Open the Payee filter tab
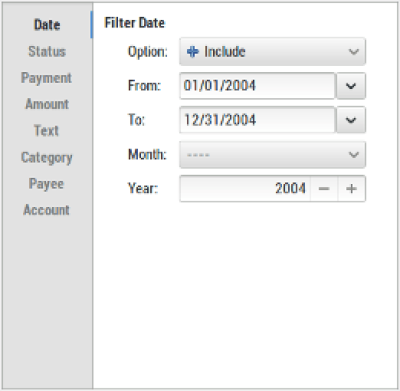The image size is (400, 391). coord(46,184)
